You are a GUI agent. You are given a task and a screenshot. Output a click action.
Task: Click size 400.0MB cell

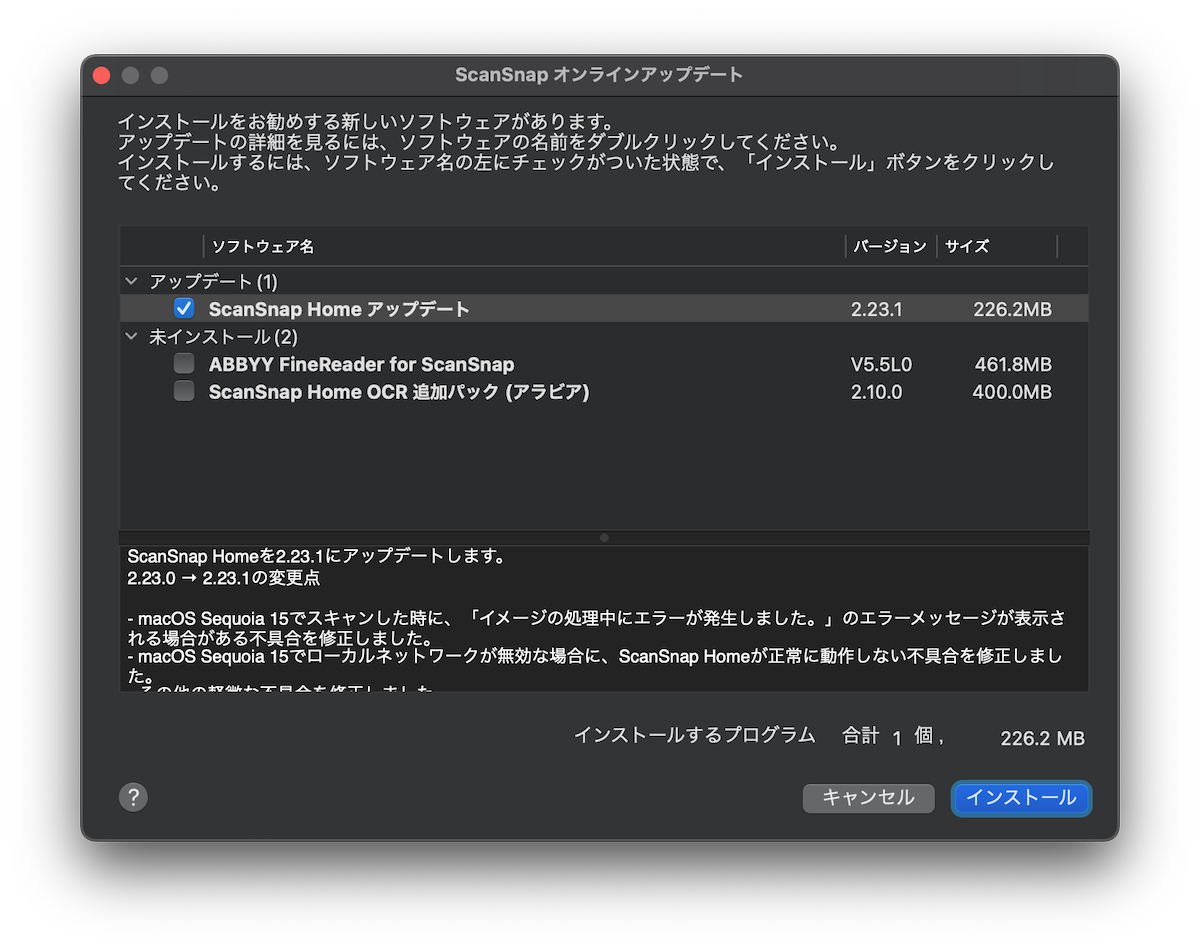1012,392
